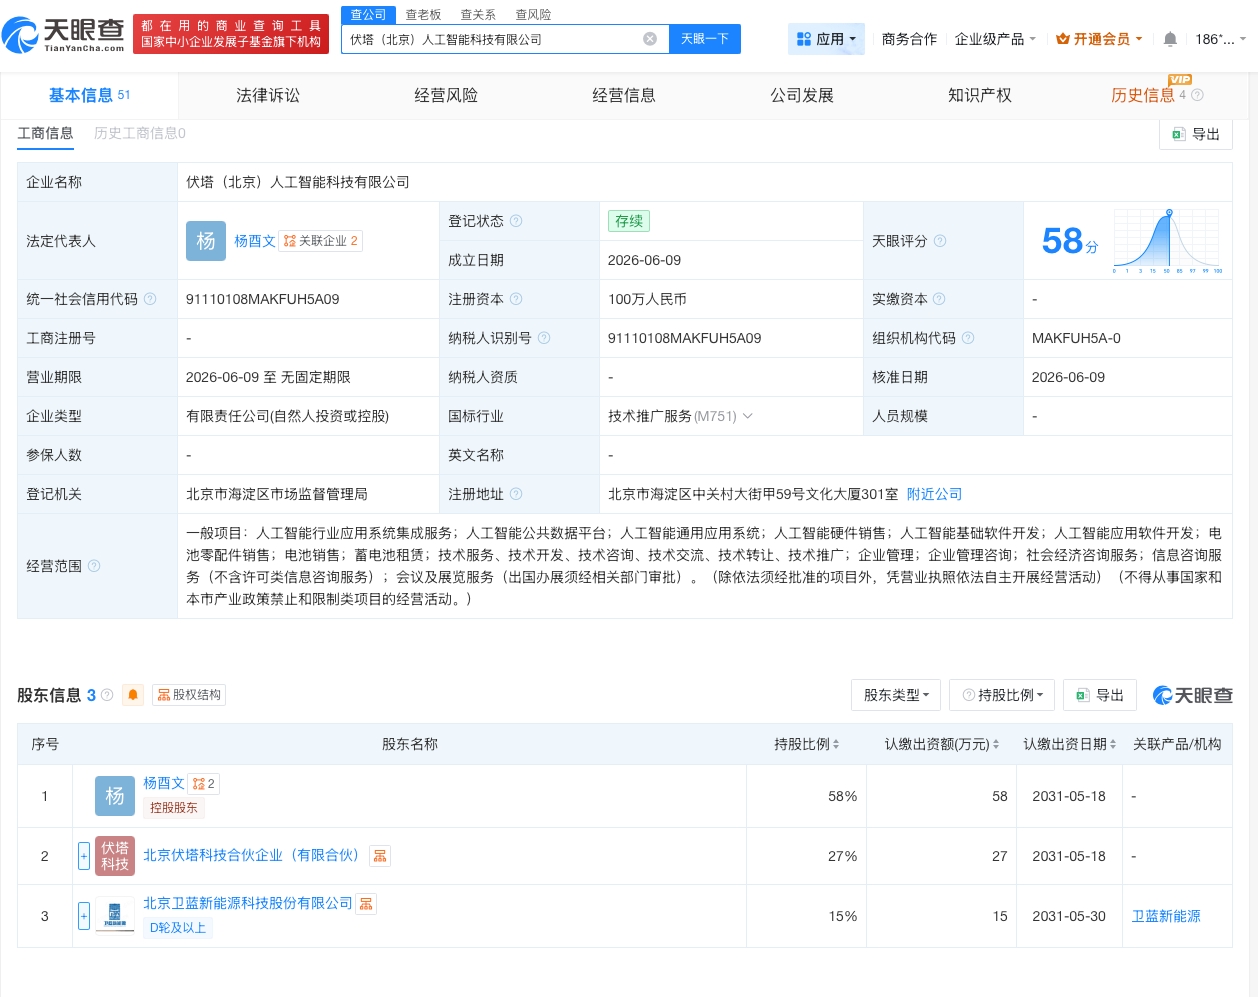
Task: Open the 股权结构 button
Action: click(x=189, y=695)
